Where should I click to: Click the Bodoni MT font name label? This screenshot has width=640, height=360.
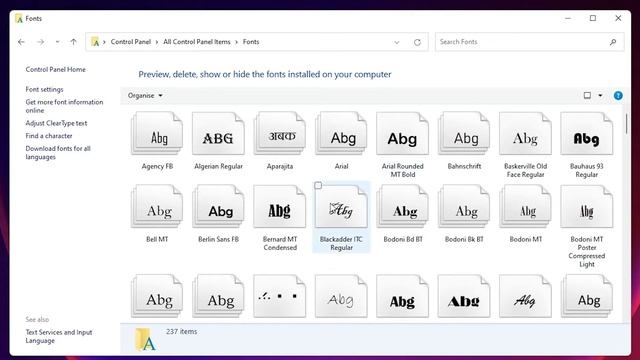pyautogui.click(x=525, y=239)
